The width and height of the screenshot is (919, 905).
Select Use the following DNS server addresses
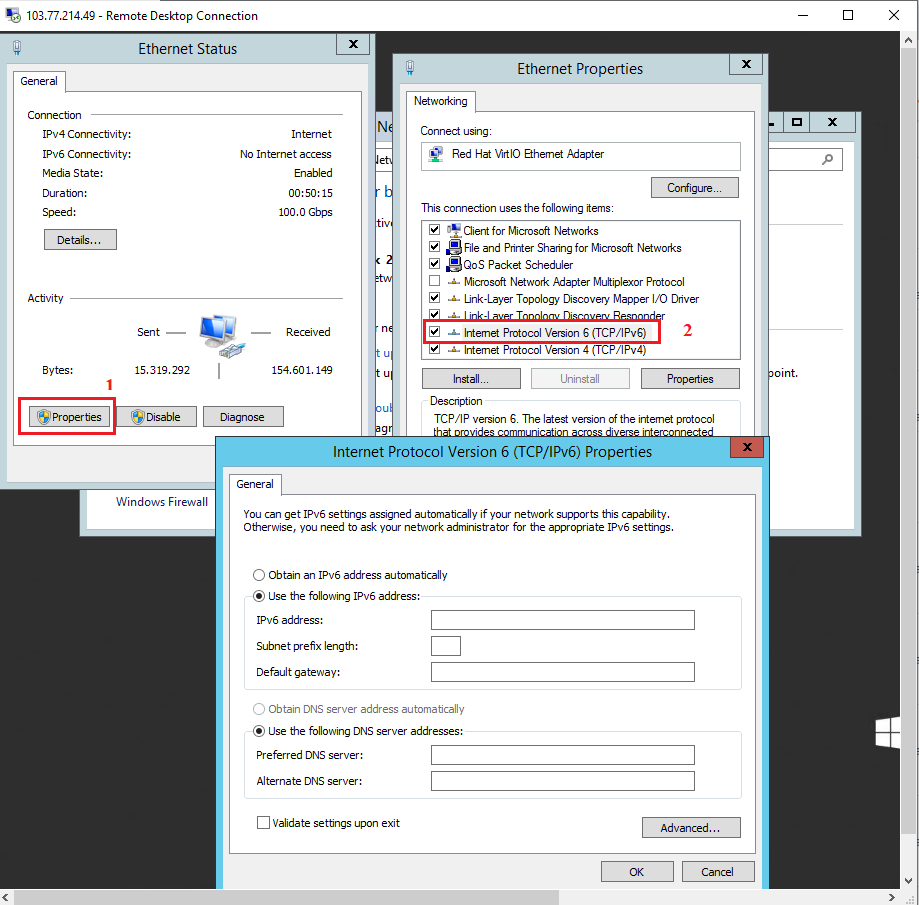pyautogui.click(x=258, y=731)
